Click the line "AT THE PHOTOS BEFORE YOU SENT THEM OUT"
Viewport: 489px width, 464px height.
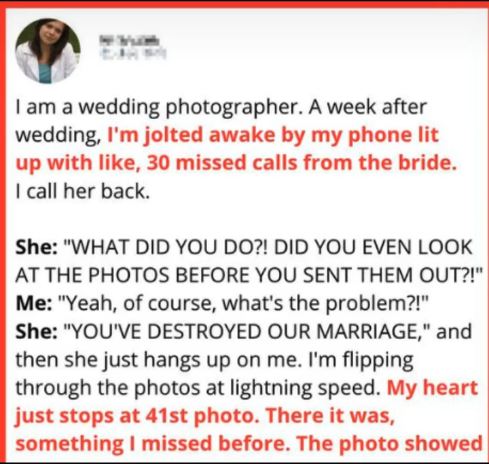click(247, 275)
